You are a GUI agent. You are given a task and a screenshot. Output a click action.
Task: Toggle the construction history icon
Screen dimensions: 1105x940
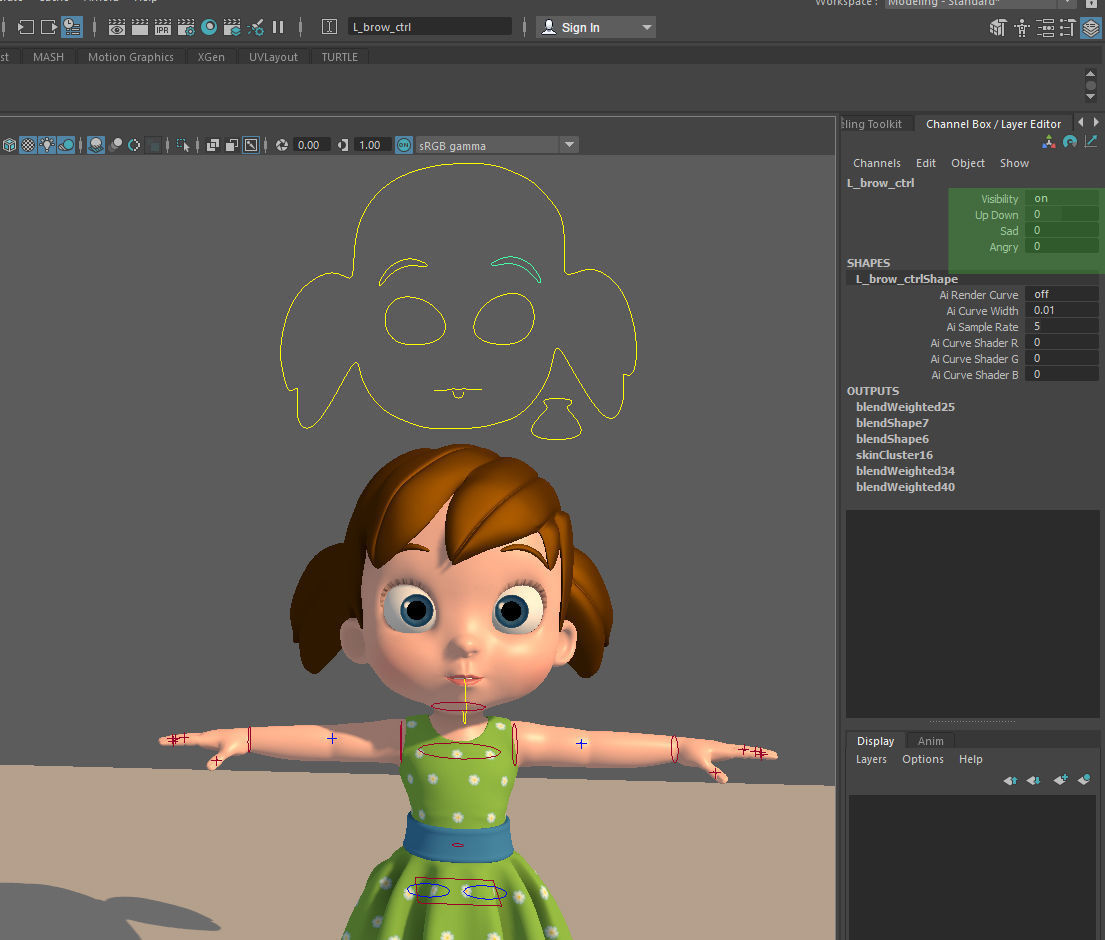(72, 27)
